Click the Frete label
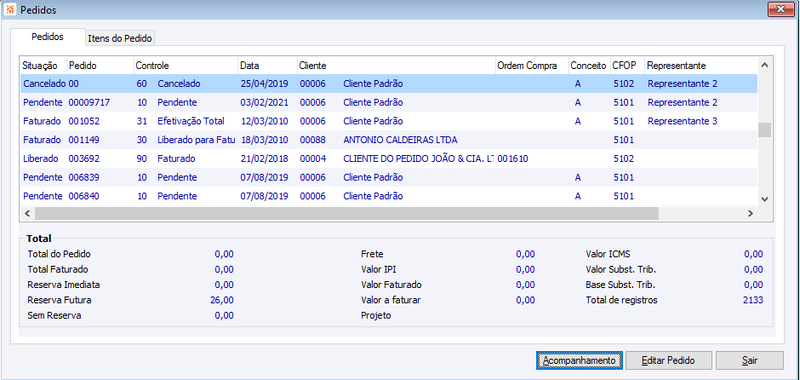The image size is (800, 380). click(371, 254)
